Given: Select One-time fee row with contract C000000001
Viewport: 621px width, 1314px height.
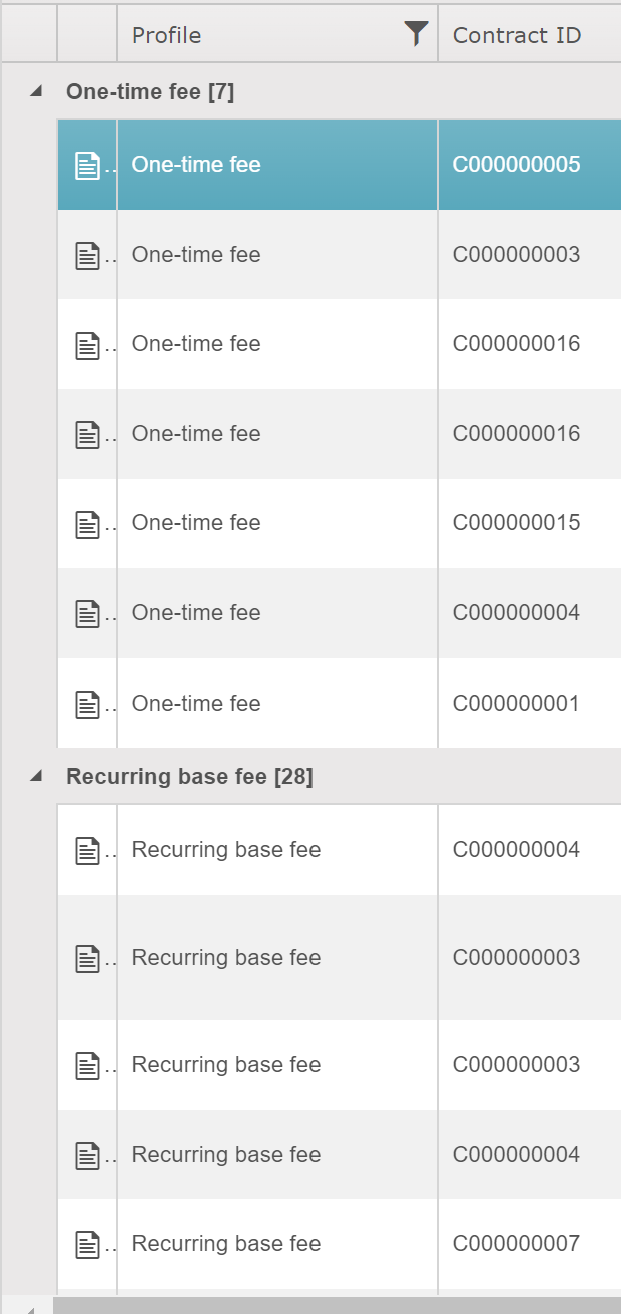Looking at the screenshot, I should [196, 704].
